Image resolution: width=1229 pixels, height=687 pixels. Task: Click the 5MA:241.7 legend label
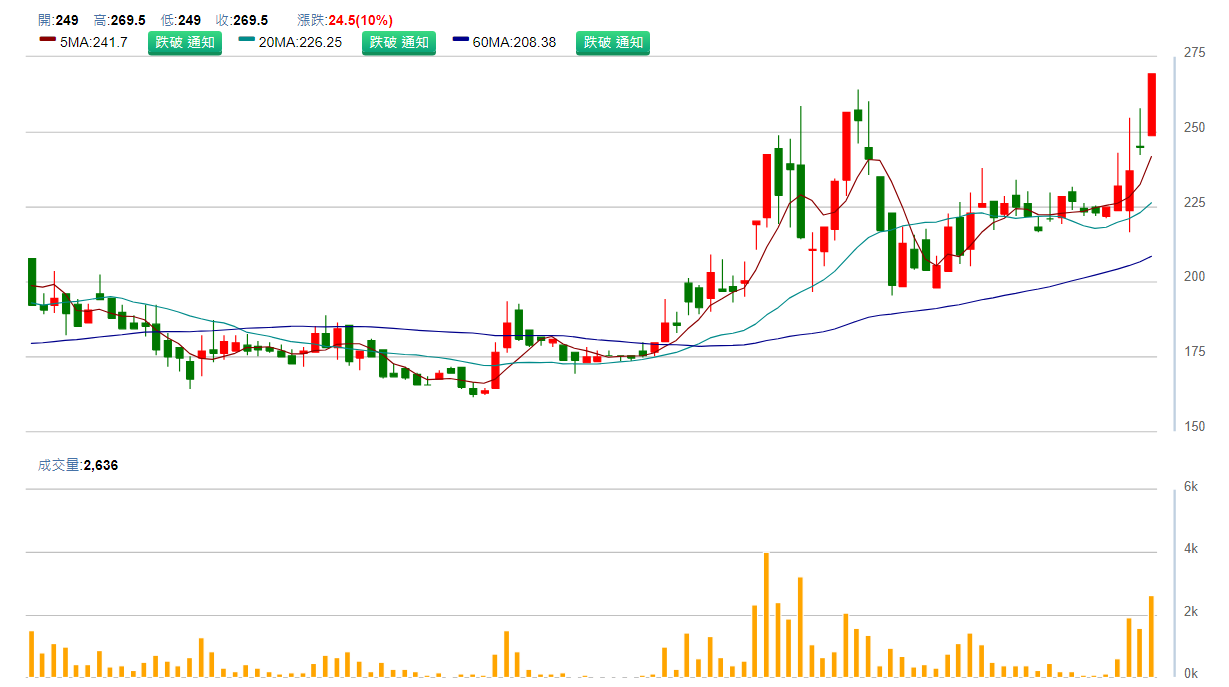point(94,42)
